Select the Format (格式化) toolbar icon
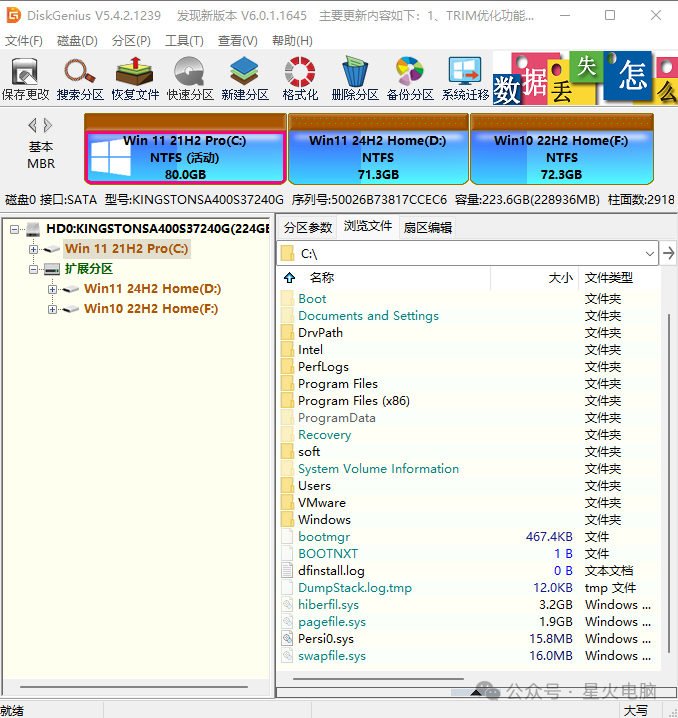678x718 pixels. (300, 79)
